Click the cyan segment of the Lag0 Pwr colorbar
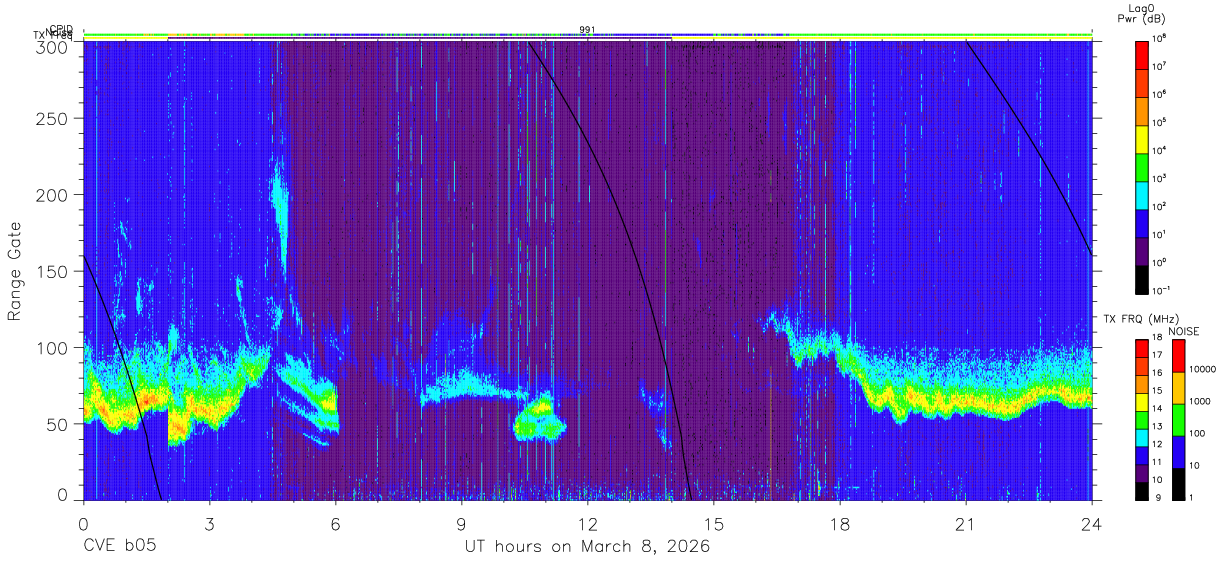The height and width of the screenshot is (567, 1228). point(1142,193)
